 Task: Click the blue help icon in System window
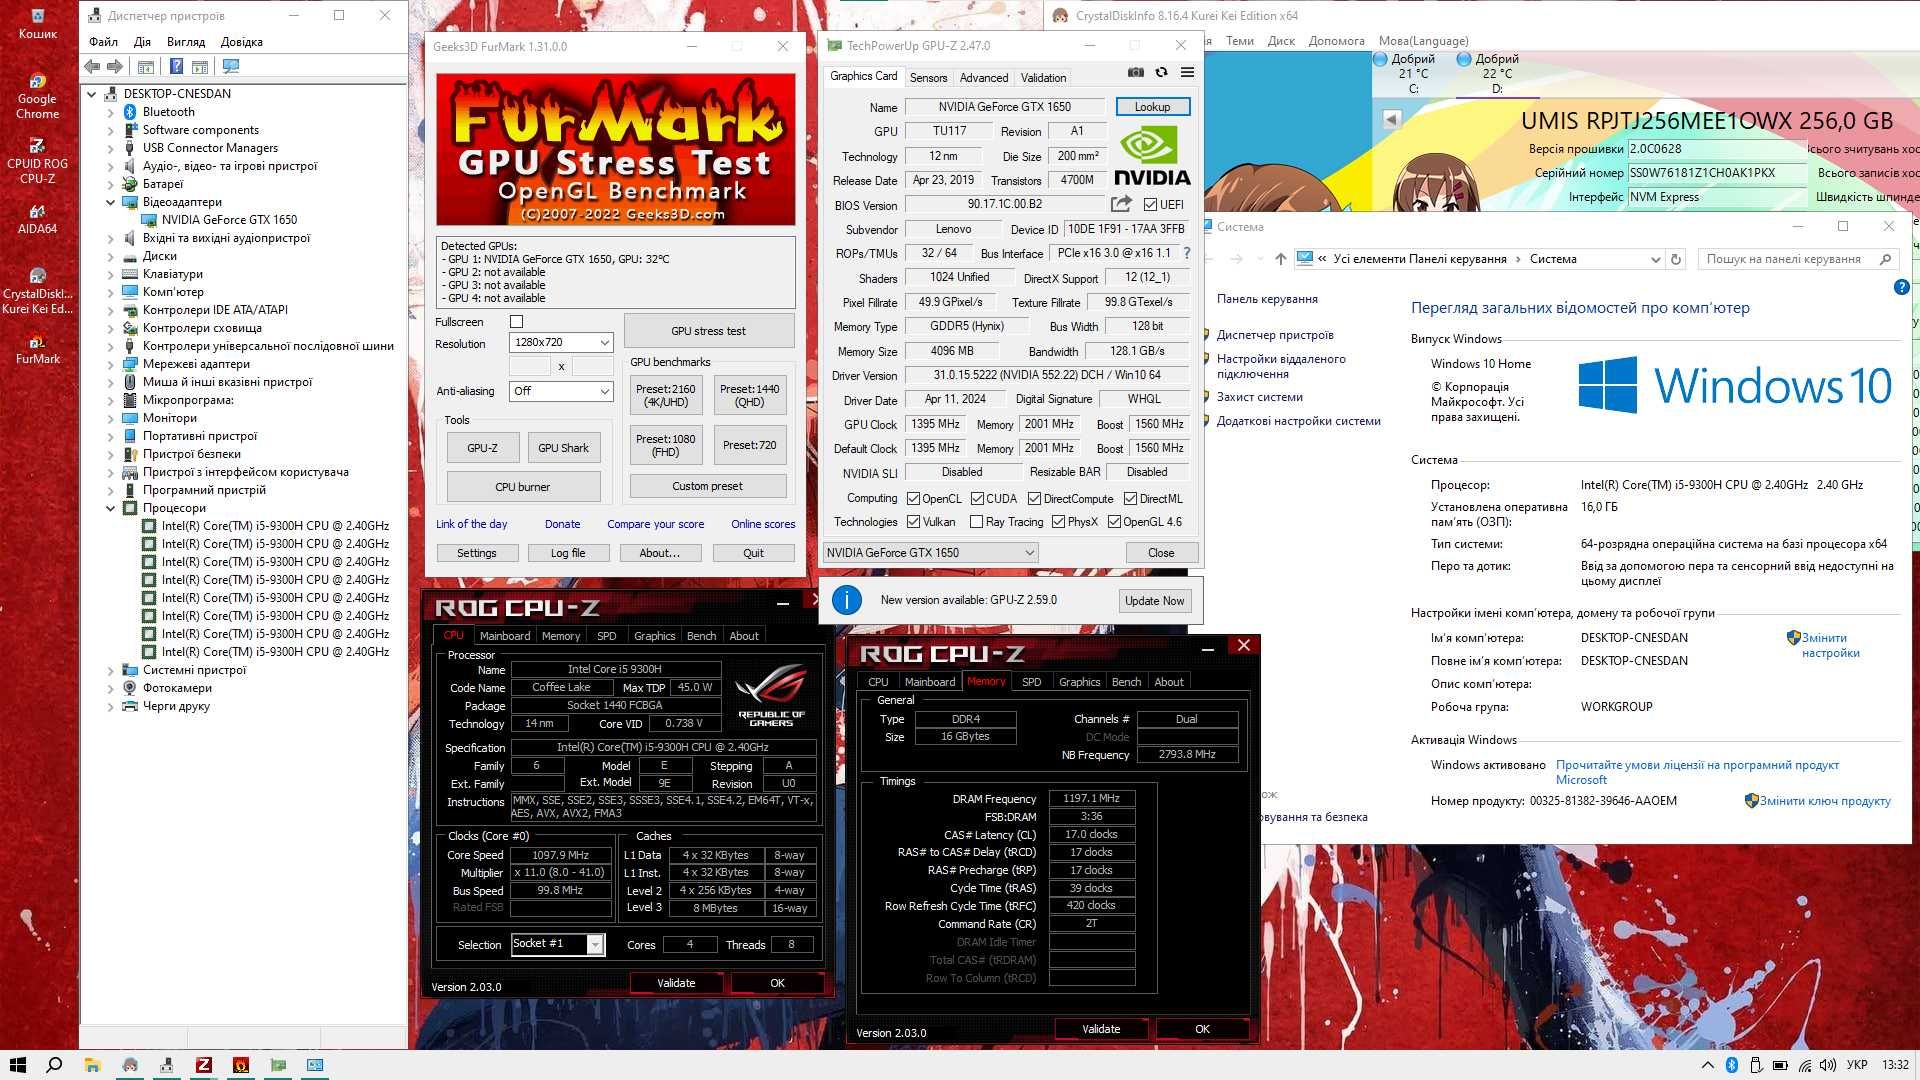pyautogui.click(x=1901, y=287)
